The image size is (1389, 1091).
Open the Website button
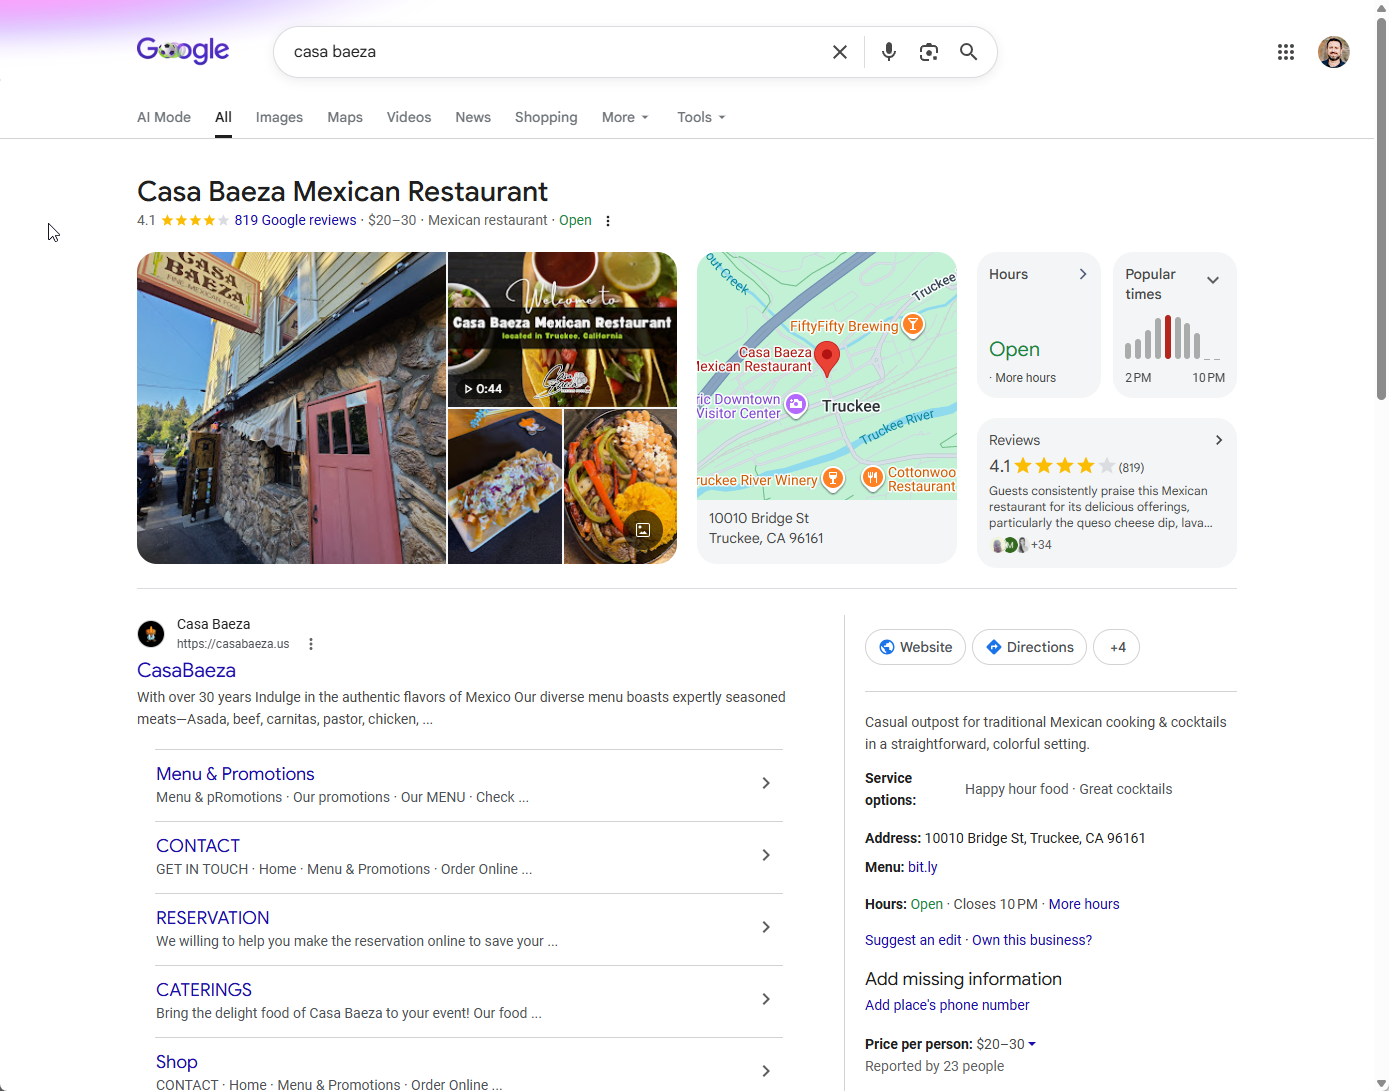pyautogui.click(x=915, y=647)
